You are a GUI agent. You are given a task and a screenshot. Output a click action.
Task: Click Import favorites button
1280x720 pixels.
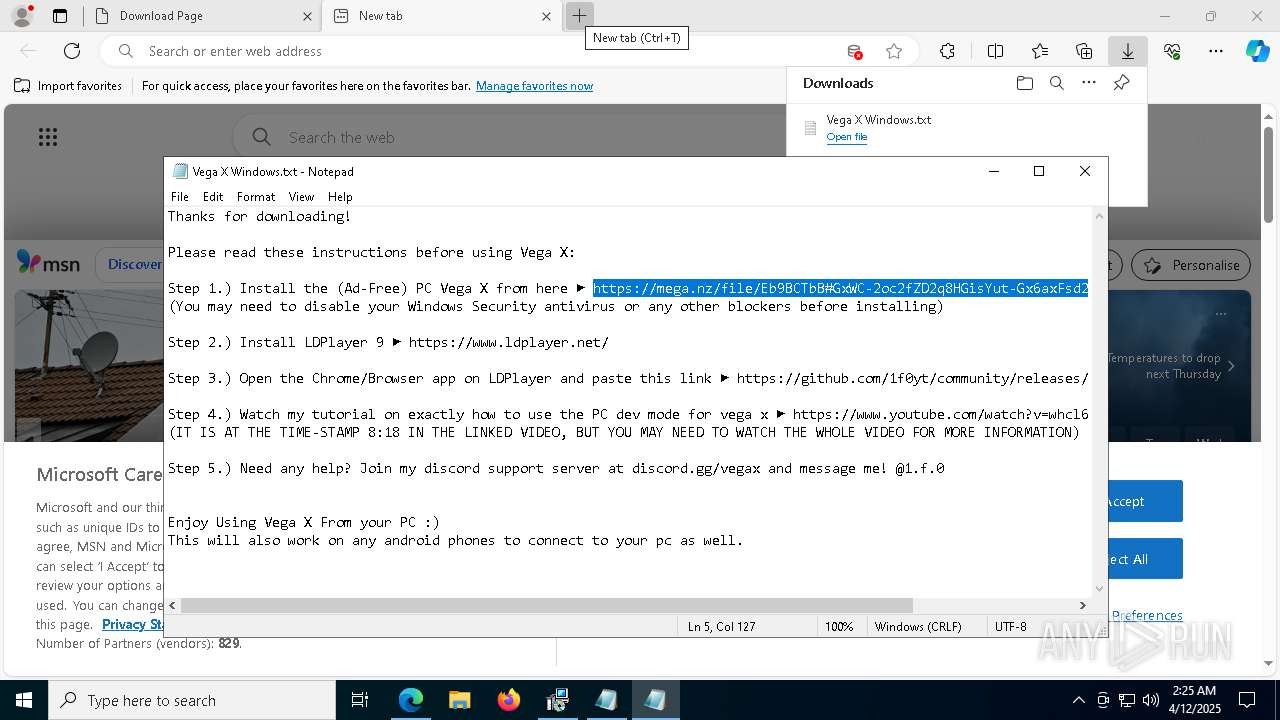(x=68, y=86)
